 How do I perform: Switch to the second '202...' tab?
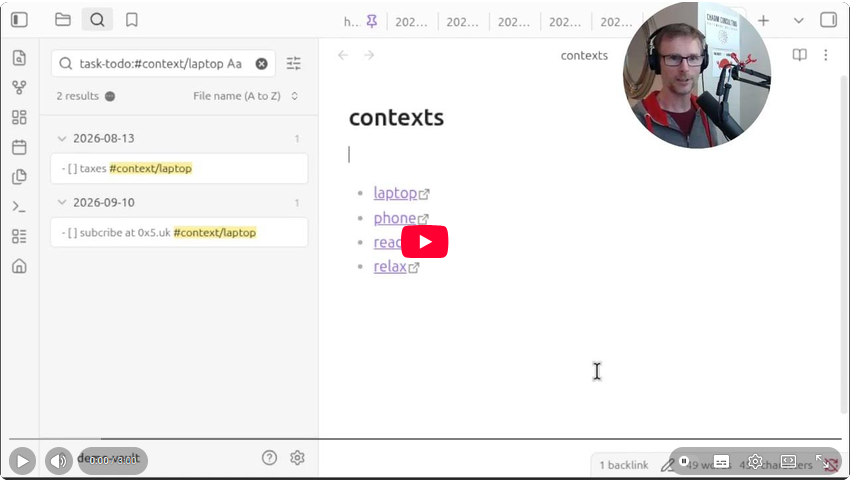(462, 22)
